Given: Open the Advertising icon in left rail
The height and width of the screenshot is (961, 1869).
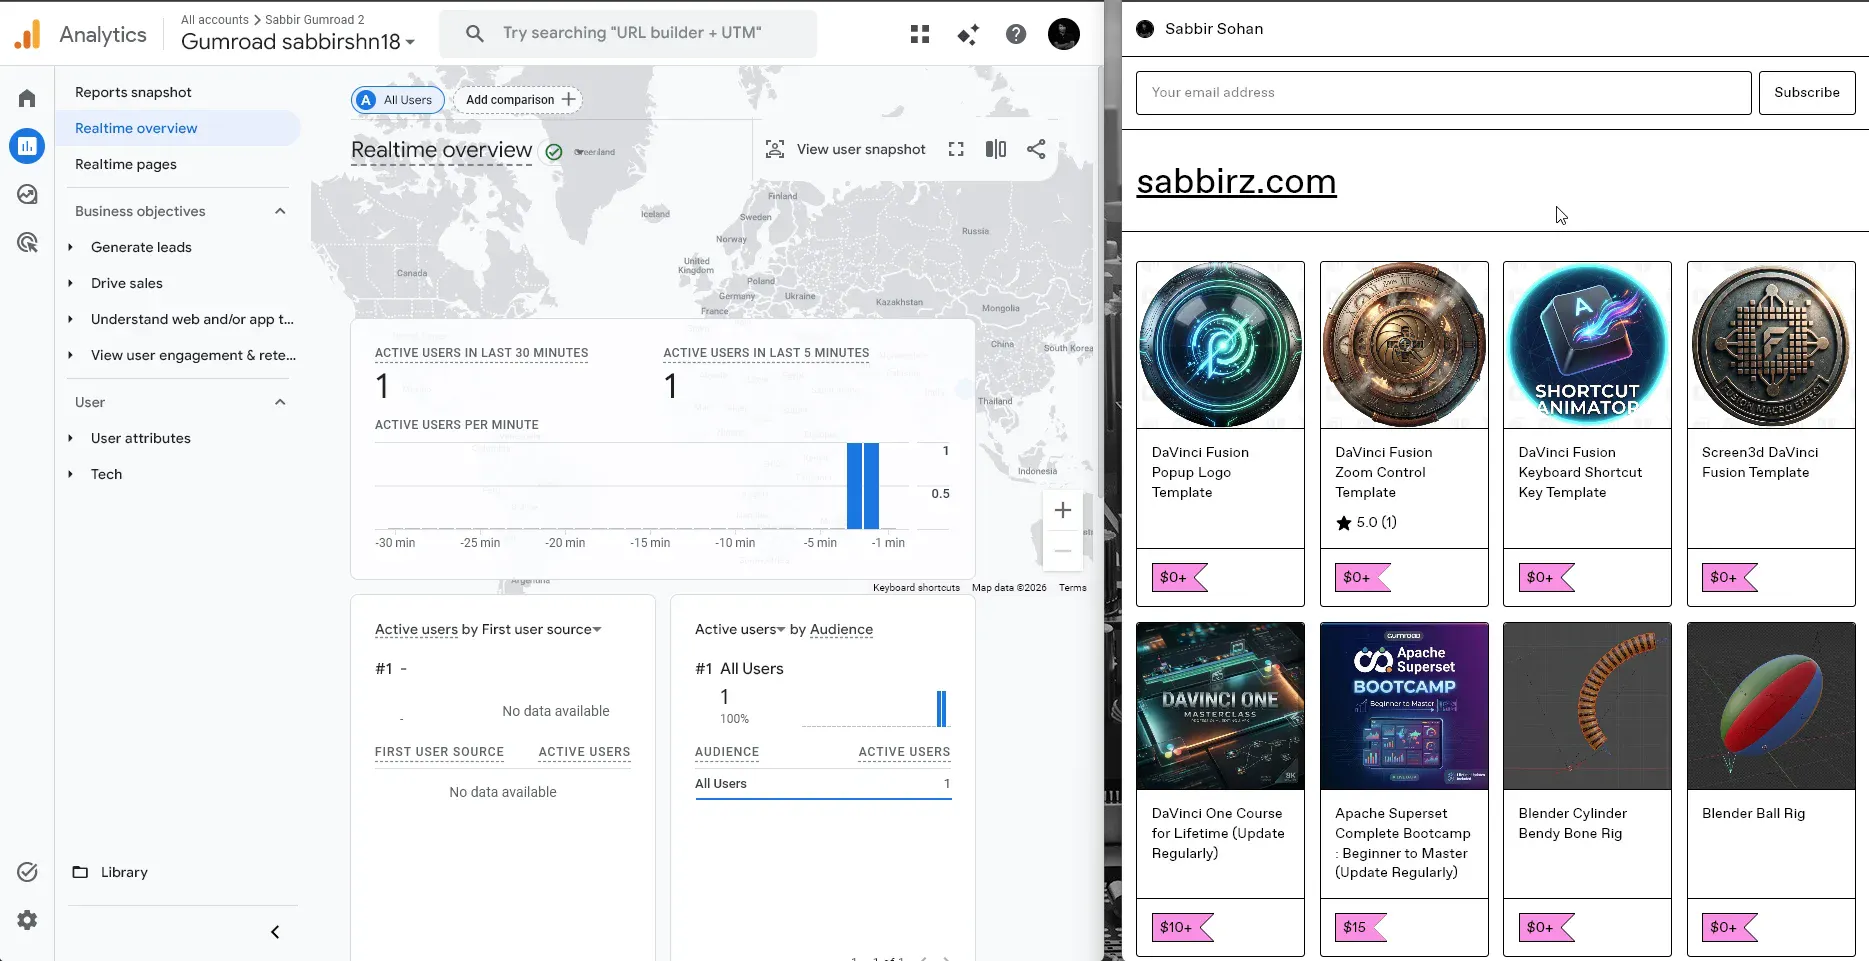Looking at the screenshot, I should 27,242.
